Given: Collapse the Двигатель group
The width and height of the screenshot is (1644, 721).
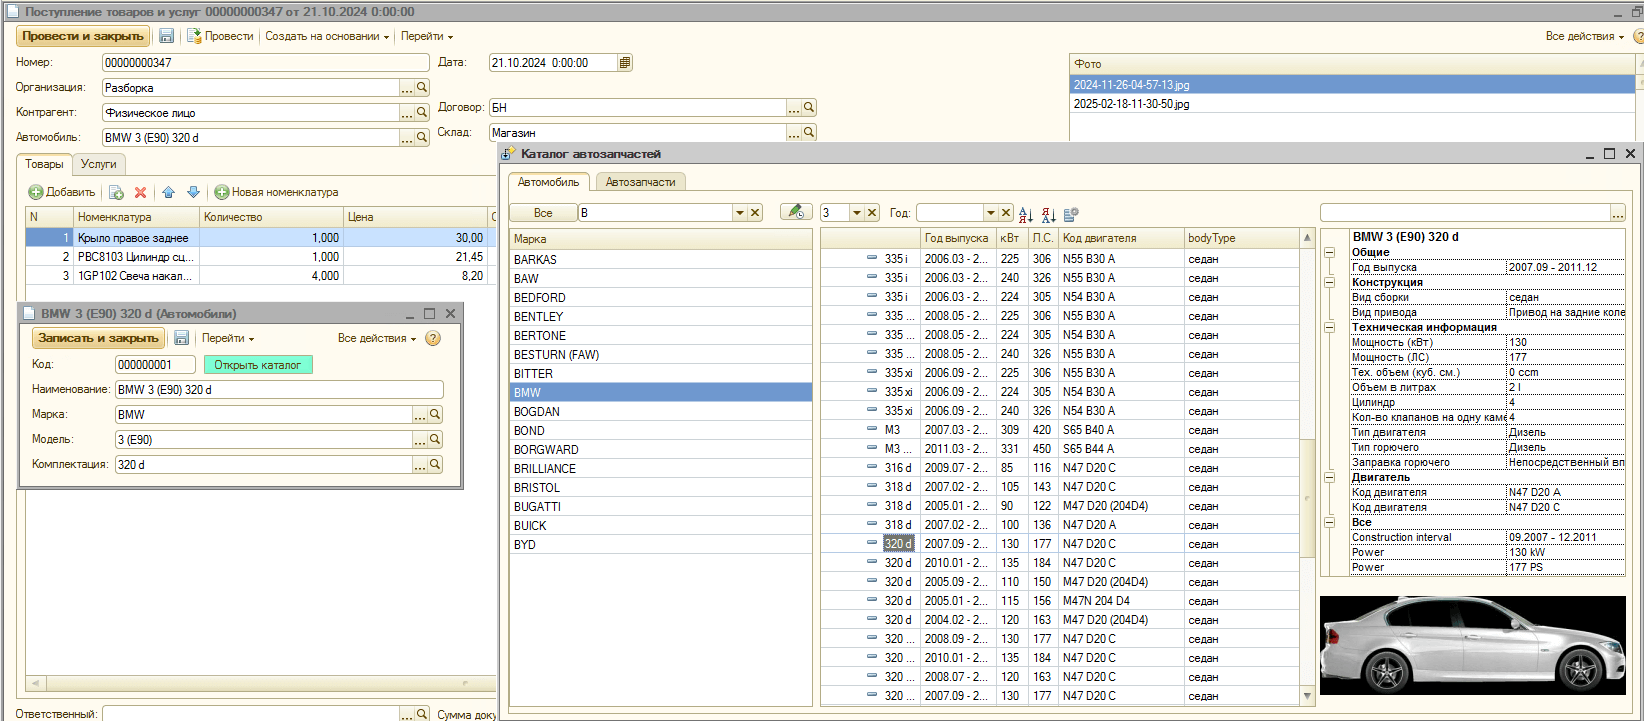Looking at the screenshot, I should [x=1330, y=477].
